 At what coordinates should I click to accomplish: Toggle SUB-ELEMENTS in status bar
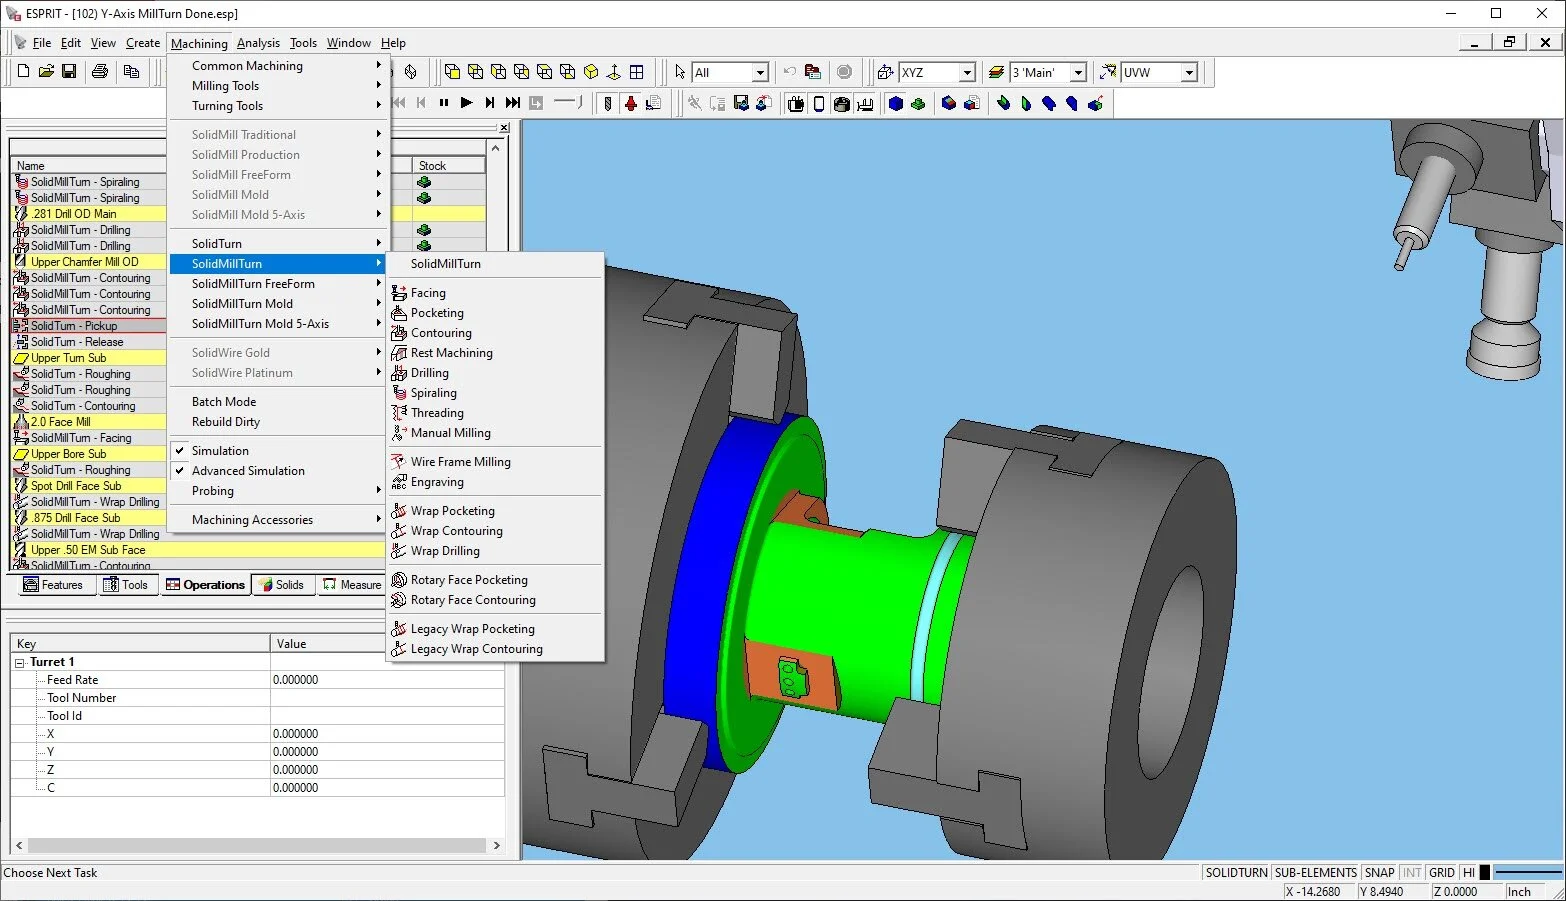click(1315, 873)
